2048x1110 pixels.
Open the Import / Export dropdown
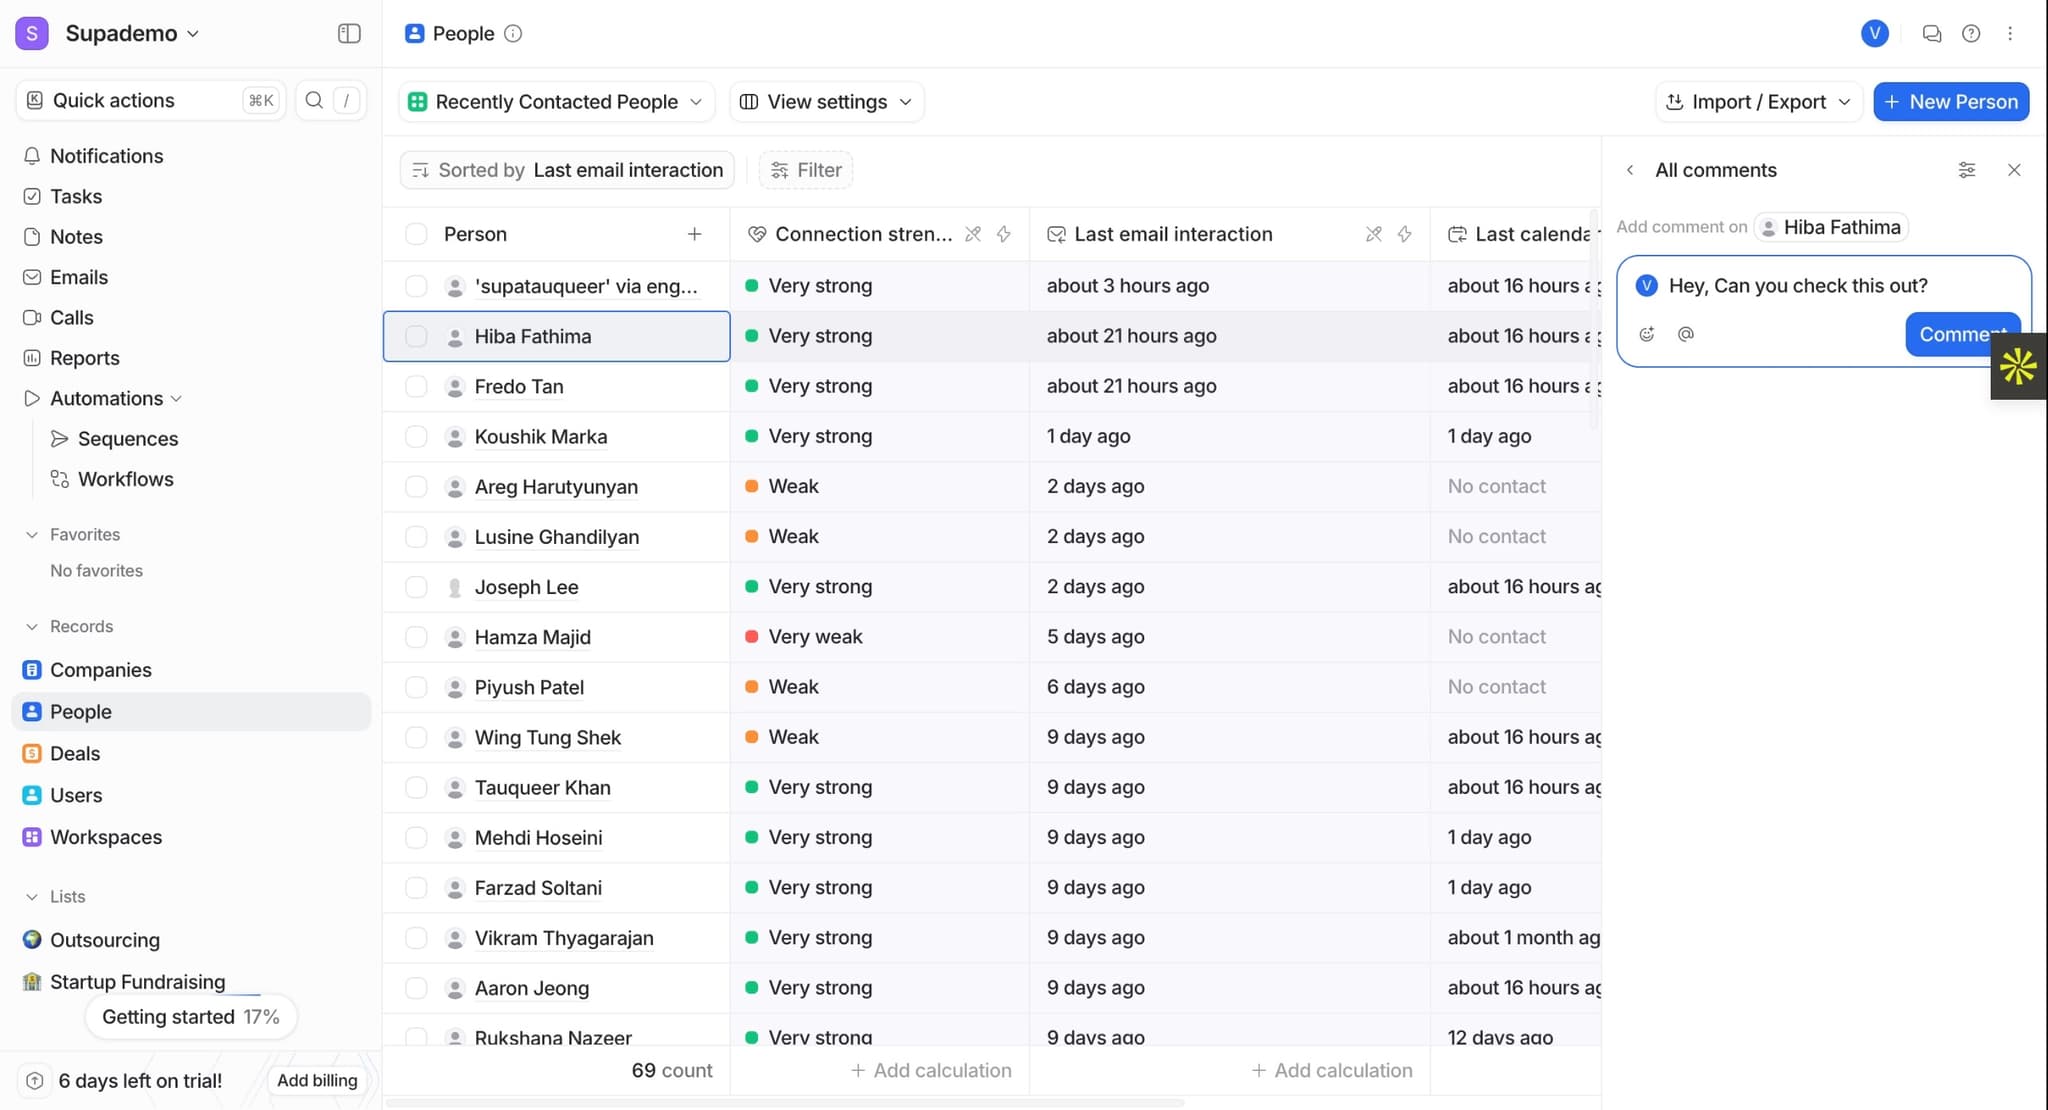point(1758,102)
